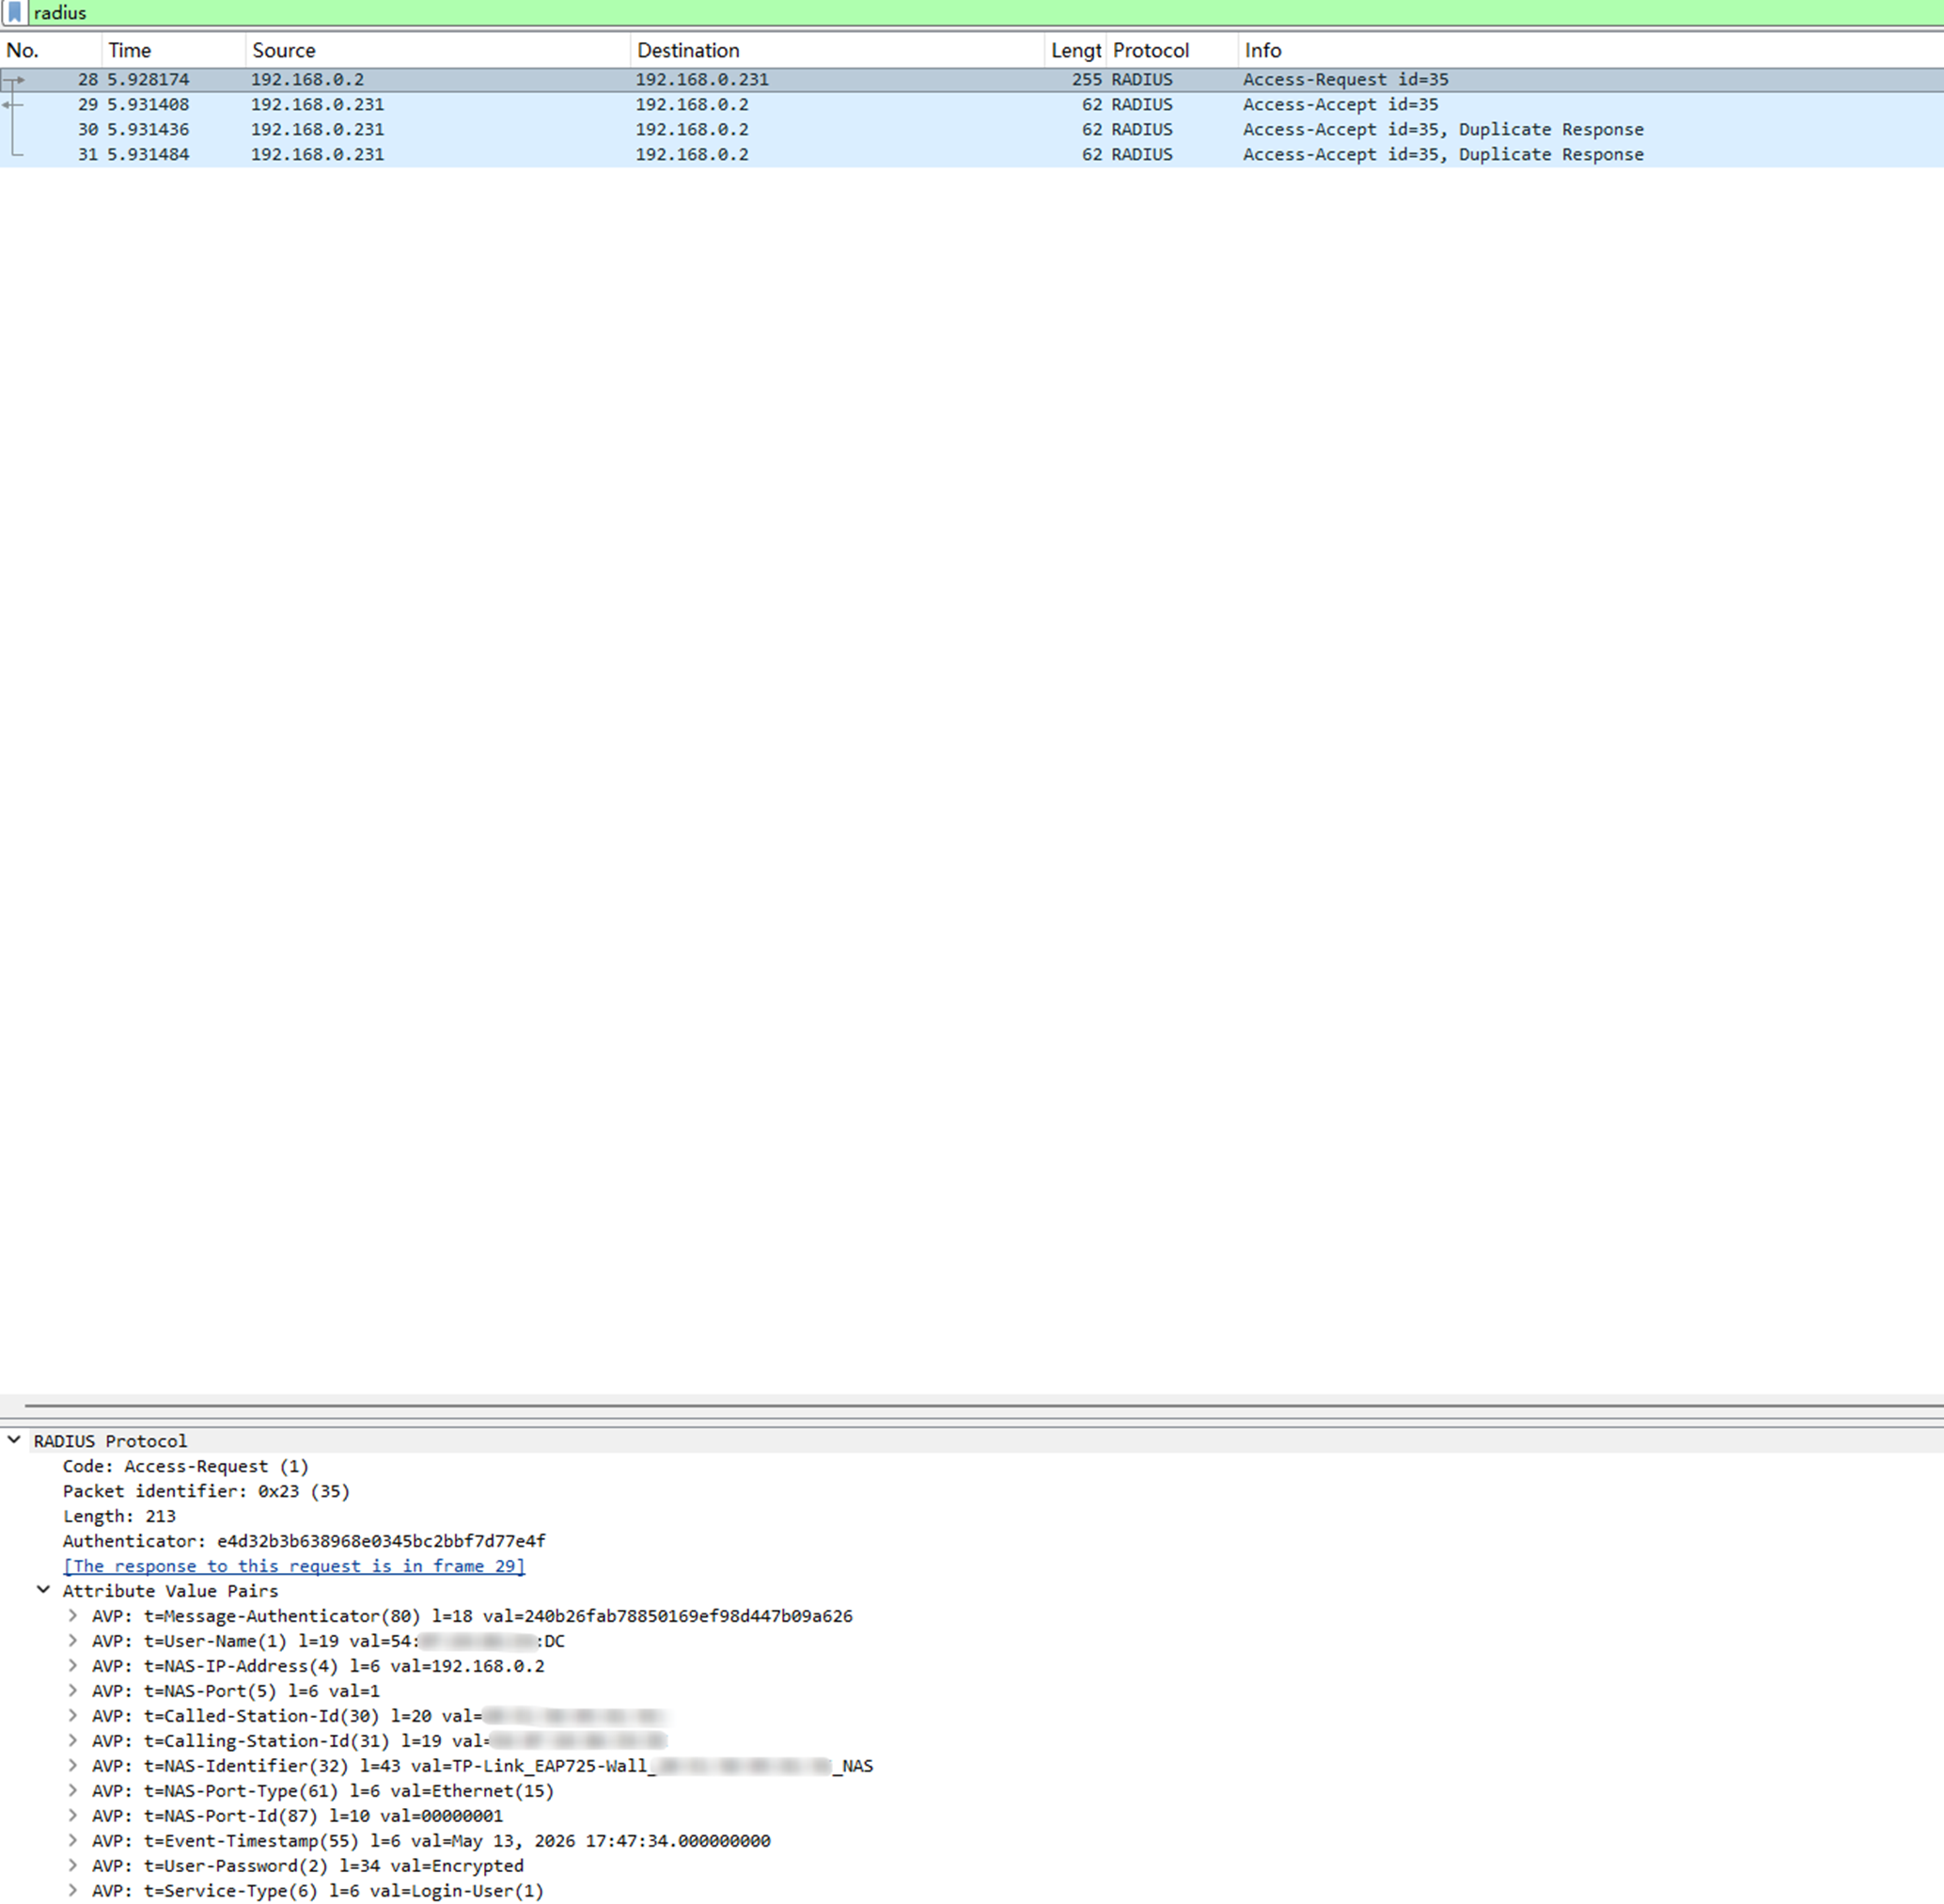Expand the Message-Authenticator AVP
Viewport: 1944px width, 1904px height.
pyautogui.click(x=72, y=1615)
